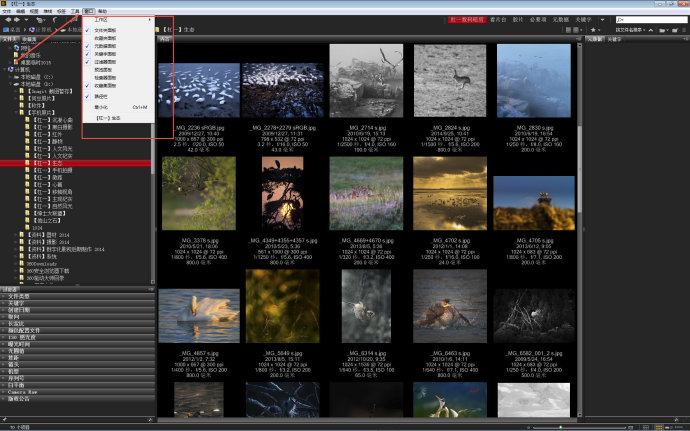Click the search input field
Viewport: 690px width, 431px height.
pos(651,20)
